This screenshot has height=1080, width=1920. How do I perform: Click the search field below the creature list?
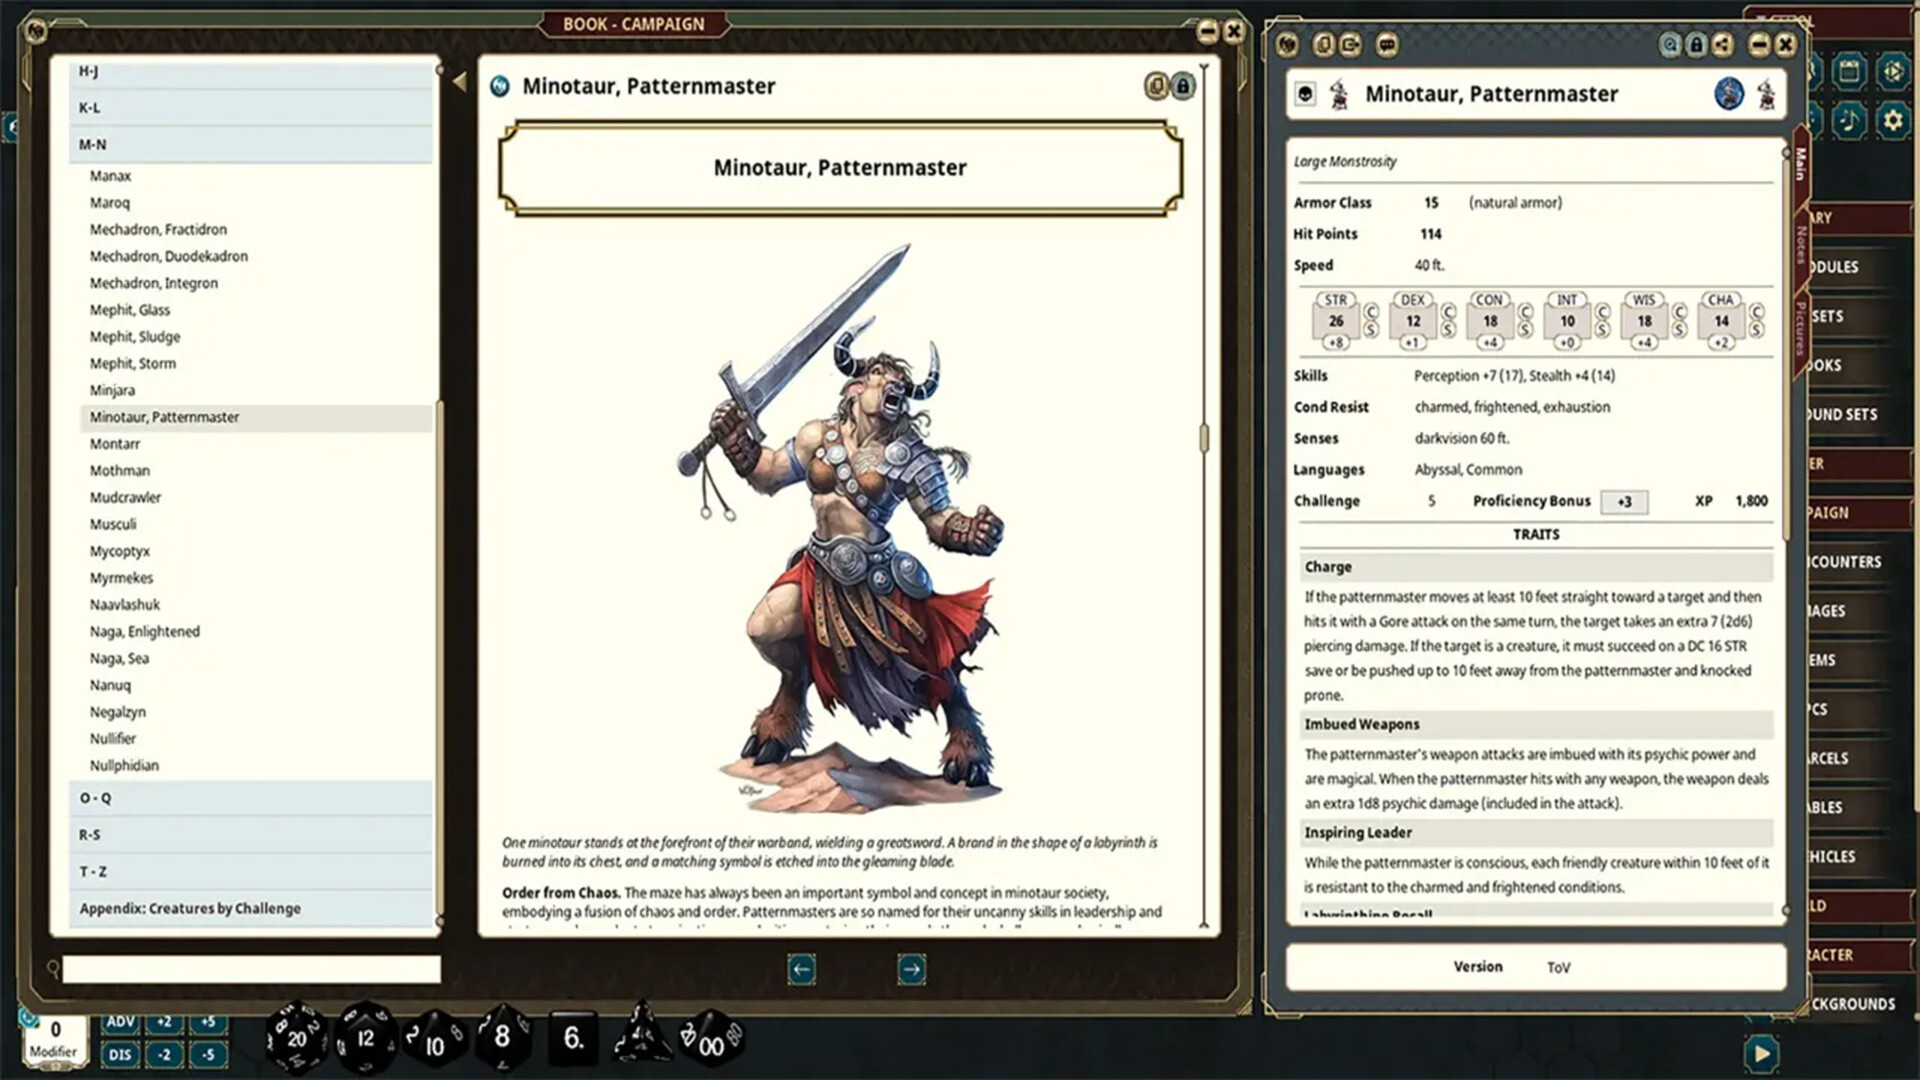[x=250, y=967]
